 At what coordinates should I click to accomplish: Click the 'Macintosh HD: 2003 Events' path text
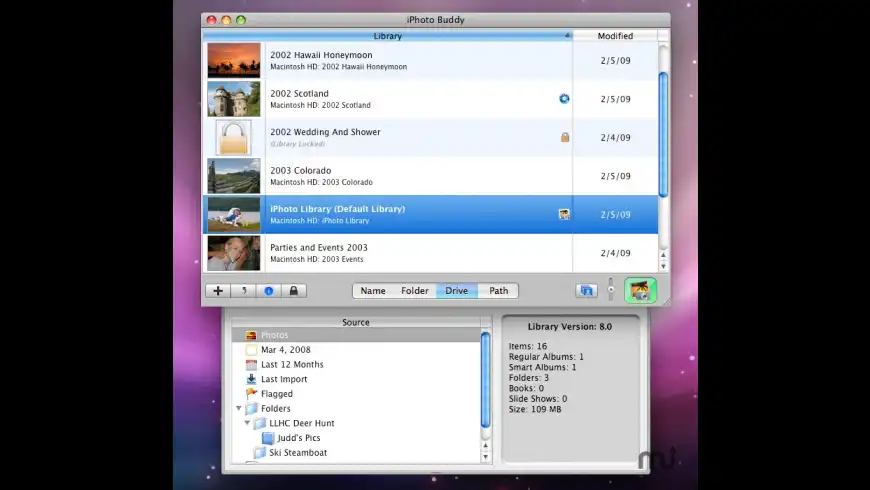317,259
